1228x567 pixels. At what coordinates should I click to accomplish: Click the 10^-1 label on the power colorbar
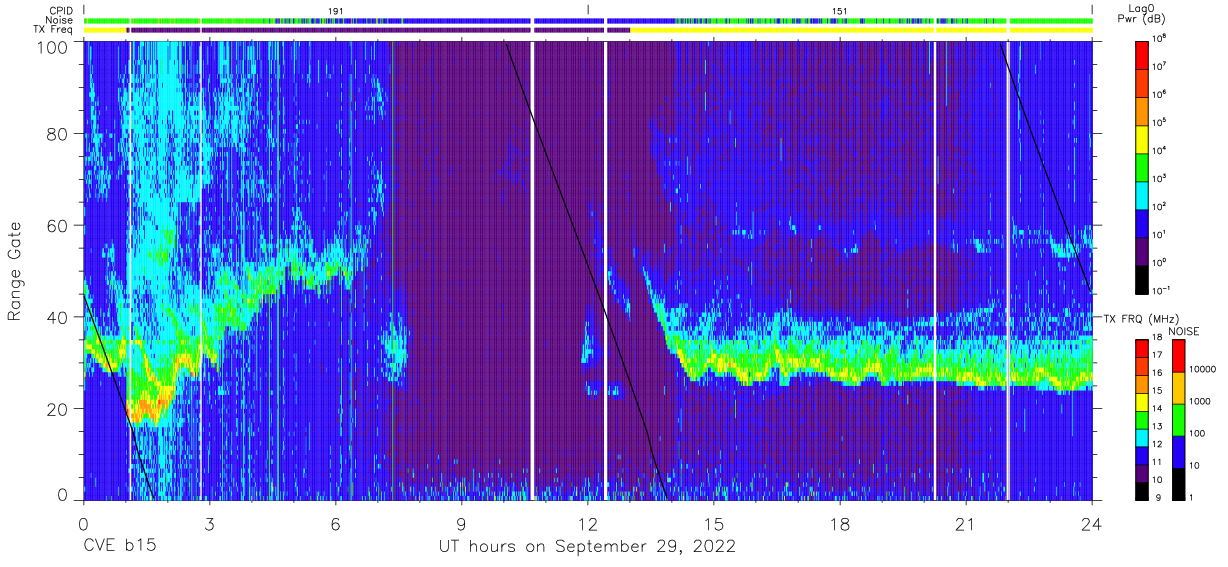tap(1160, 290)
